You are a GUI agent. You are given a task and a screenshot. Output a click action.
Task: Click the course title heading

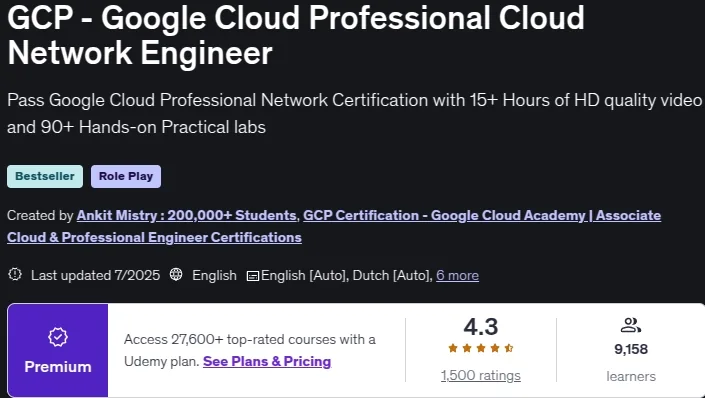coord(296,35)
